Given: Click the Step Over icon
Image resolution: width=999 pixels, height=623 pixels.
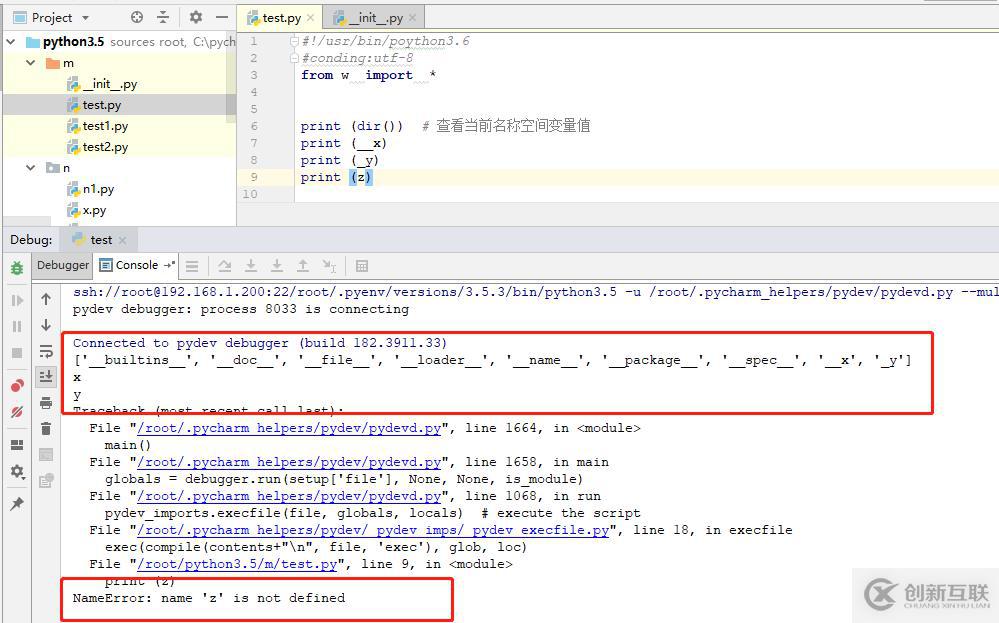Looking at the screenshot, I should click(224, 266).
